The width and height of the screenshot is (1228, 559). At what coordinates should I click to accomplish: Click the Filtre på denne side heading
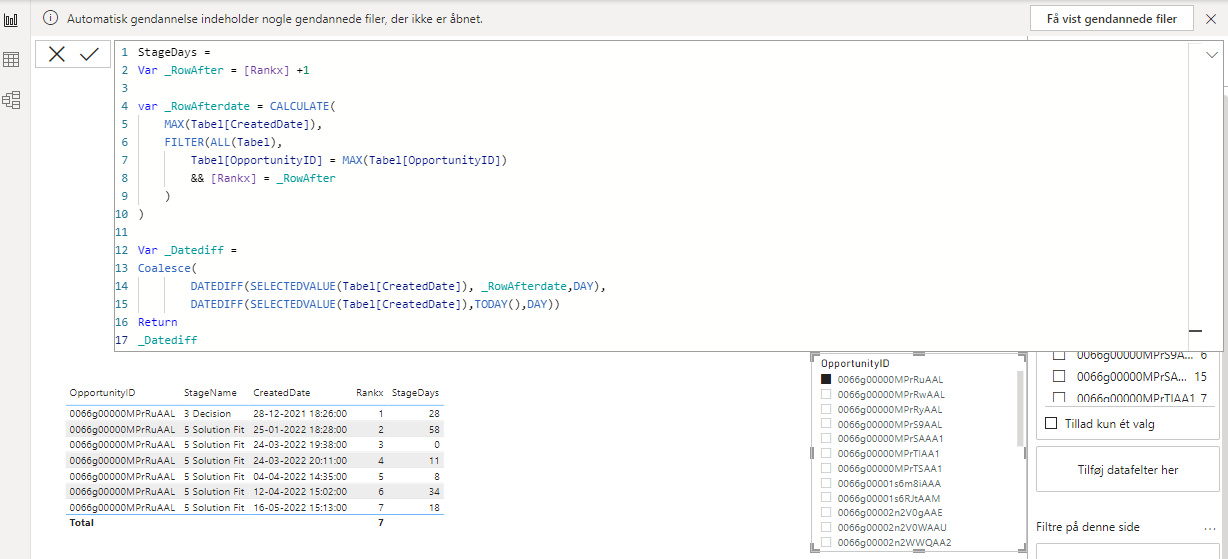coord(1088,527)
